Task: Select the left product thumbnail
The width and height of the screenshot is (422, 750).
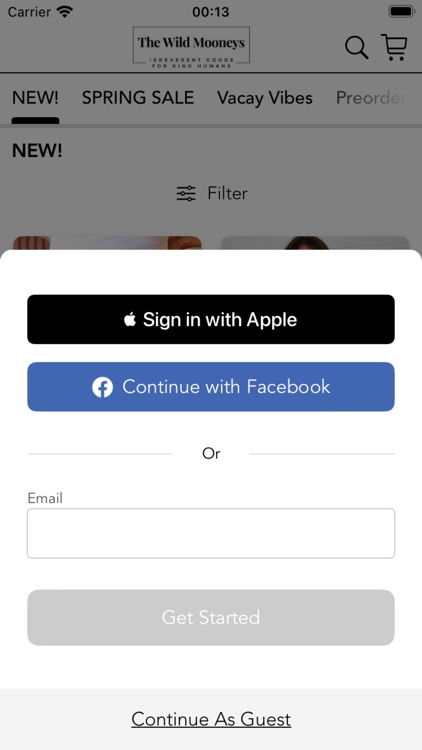Action: pos(107,243)
